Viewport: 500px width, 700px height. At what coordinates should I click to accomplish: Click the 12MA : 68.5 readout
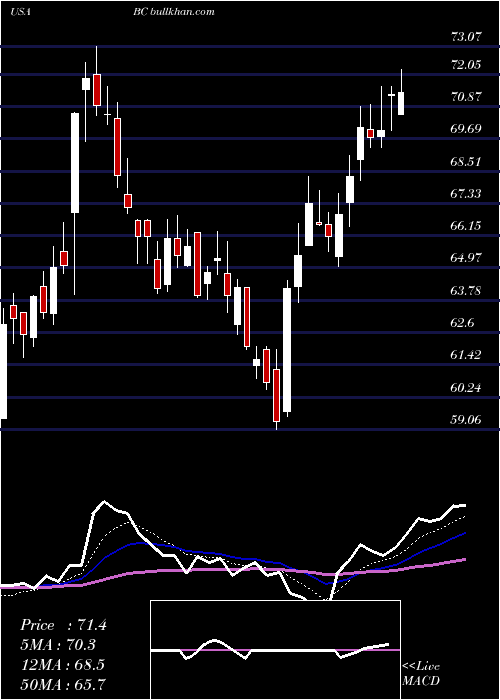62,664
